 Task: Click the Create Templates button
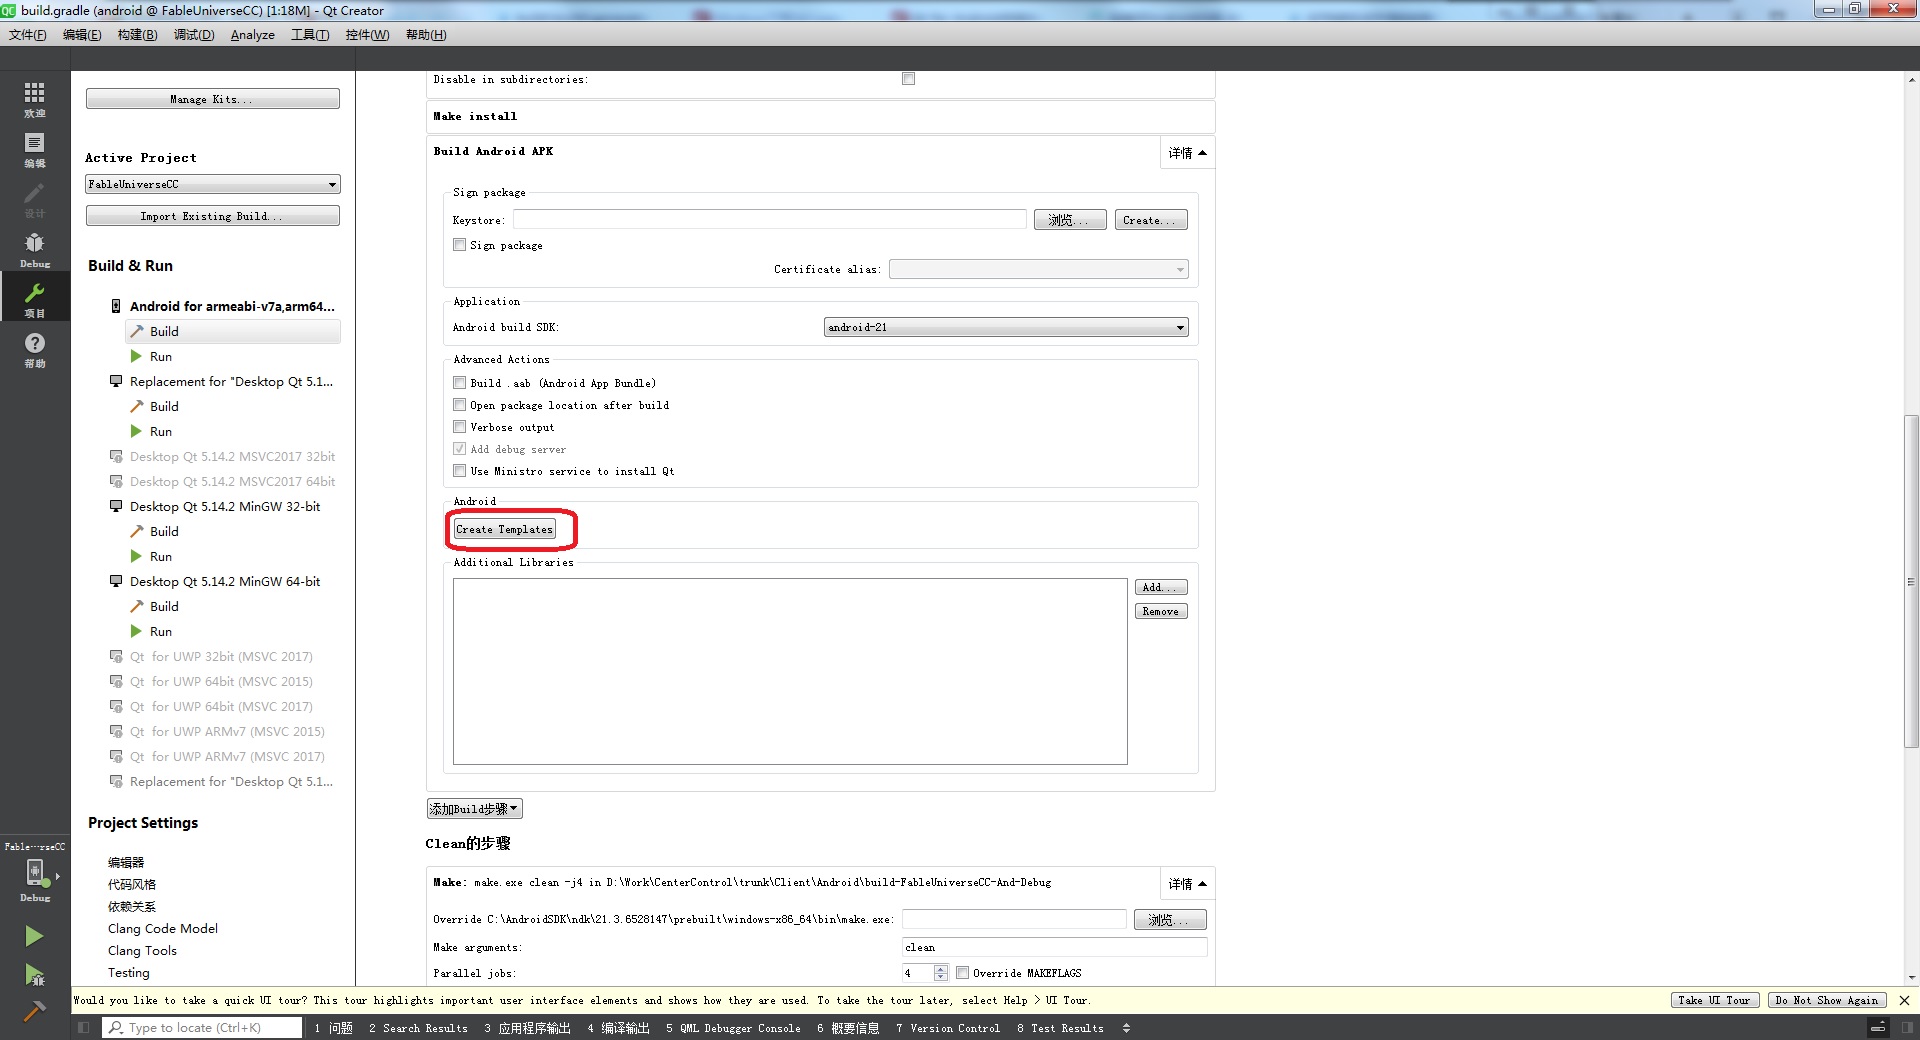tap(504, 529)
